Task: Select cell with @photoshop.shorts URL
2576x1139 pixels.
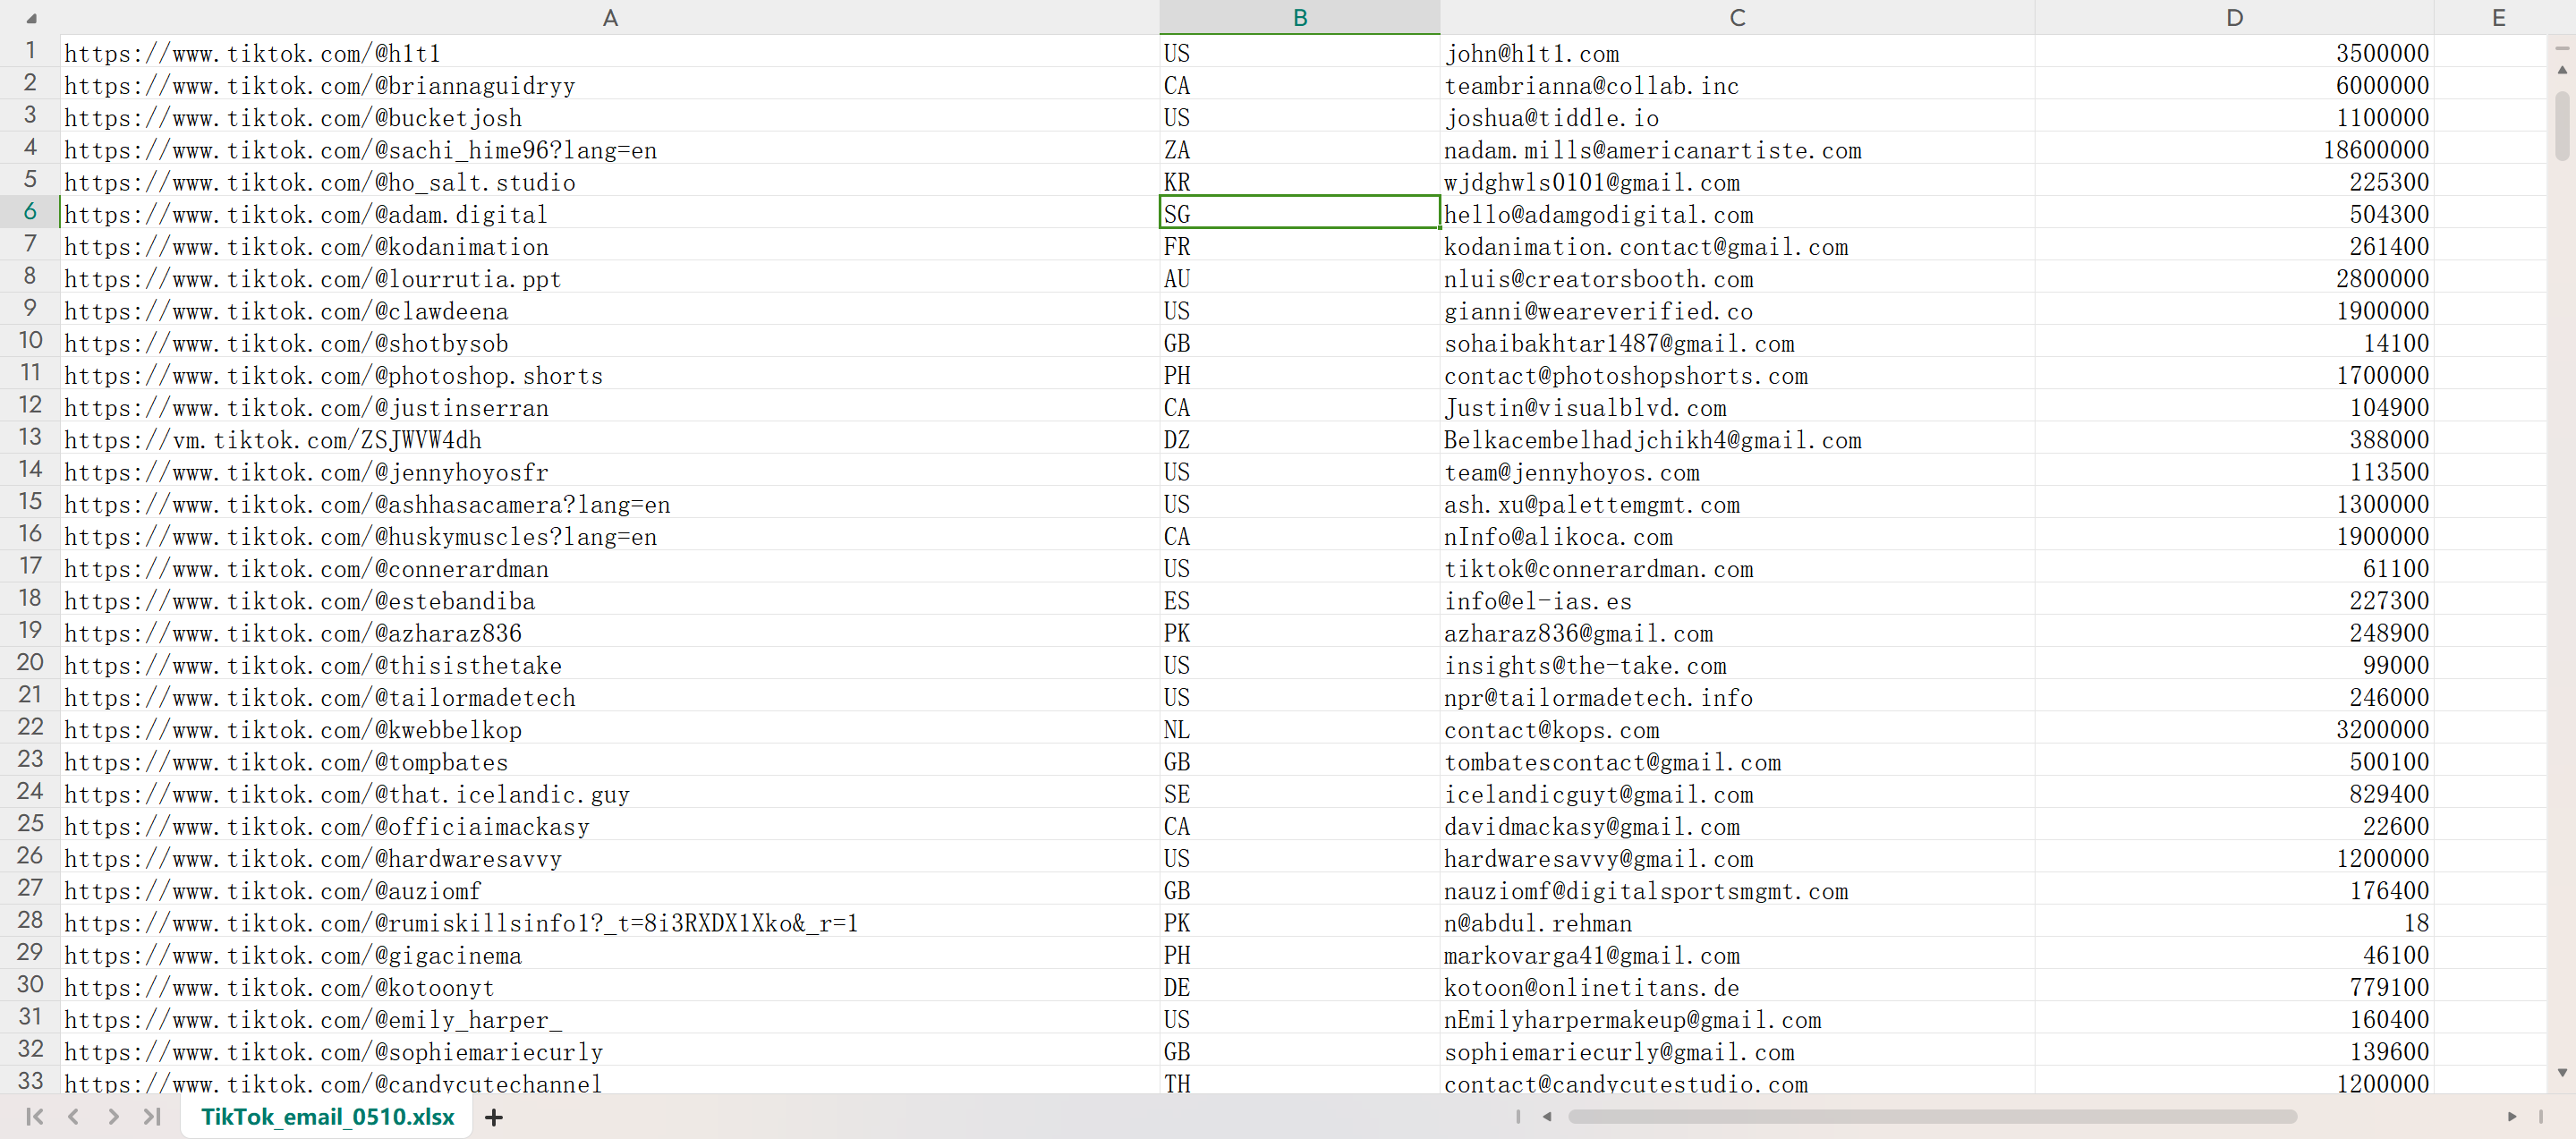Action: (610, 374)
